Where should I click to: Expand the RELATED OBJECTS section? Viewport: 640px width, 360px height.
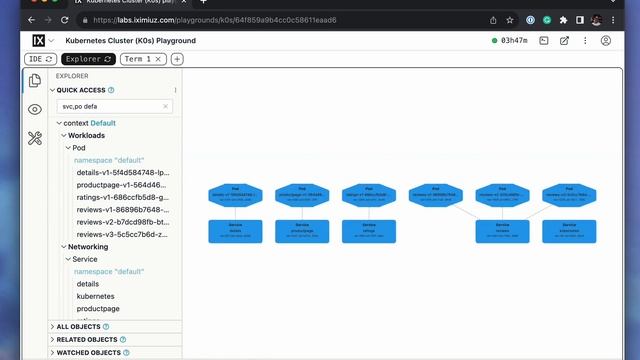point(52,340)
